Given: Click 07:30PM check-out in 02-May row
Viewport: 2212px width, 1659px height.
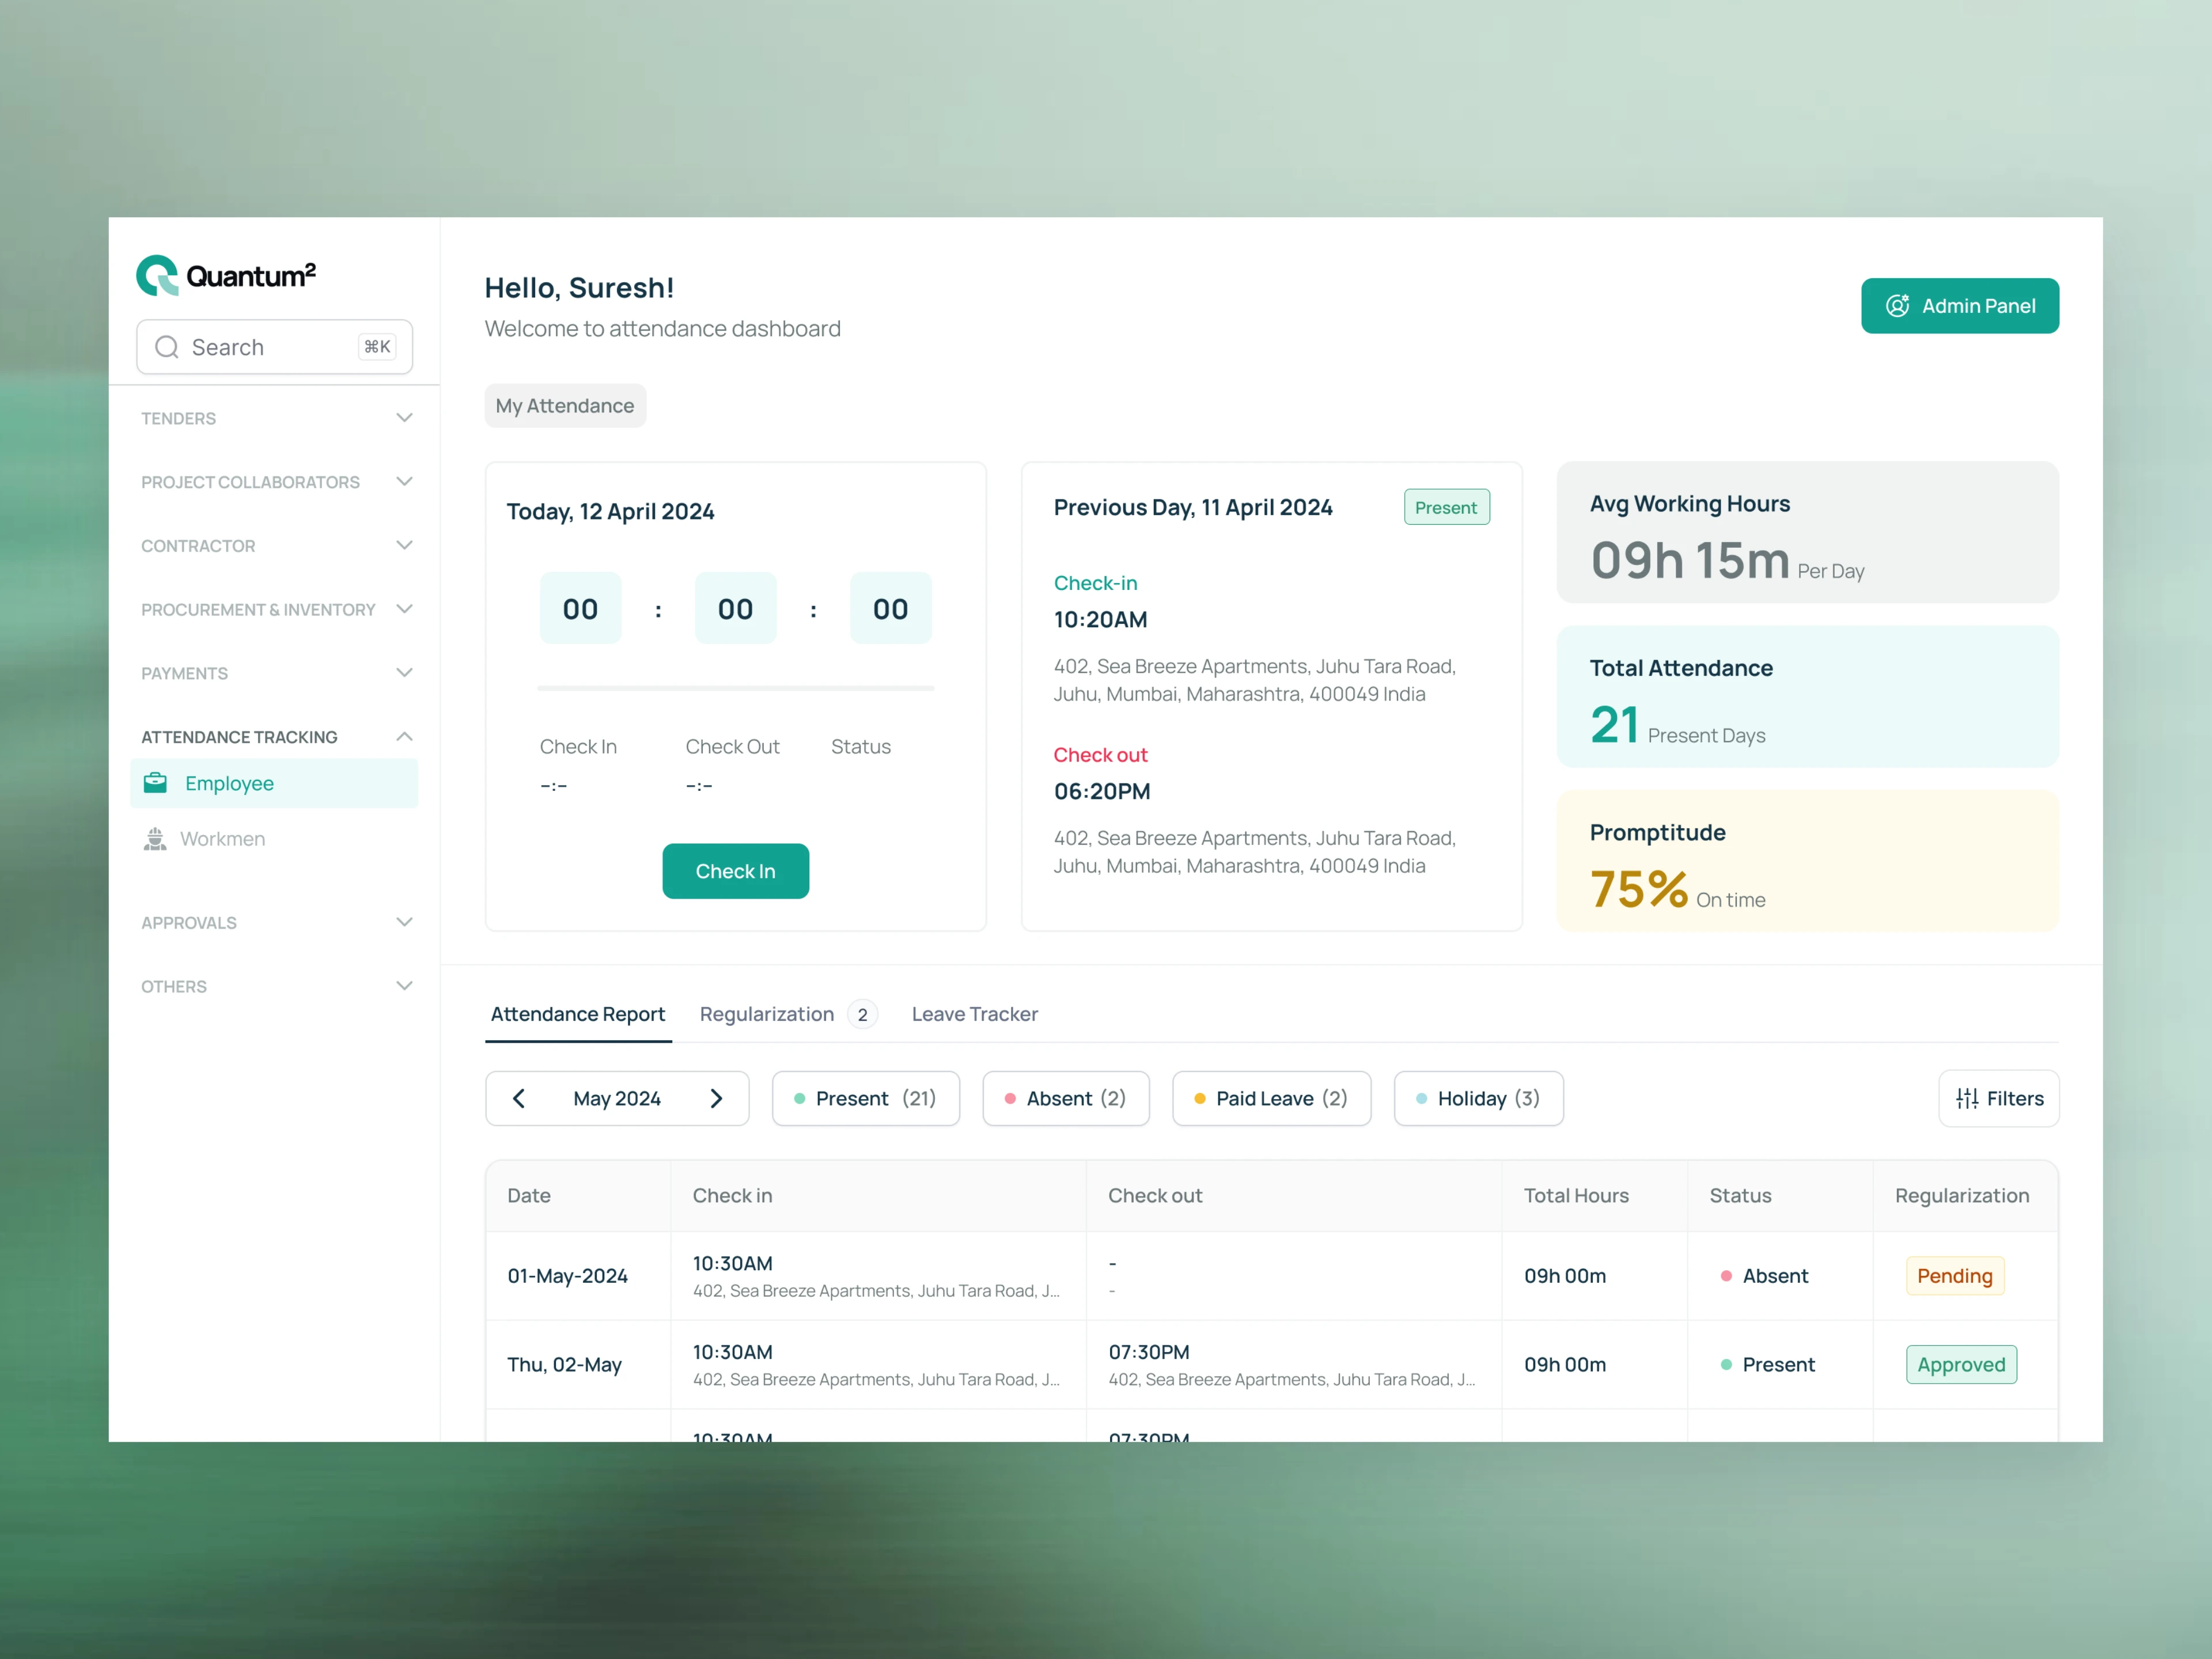Looking at the screenshot, I should (1148, 1352).
